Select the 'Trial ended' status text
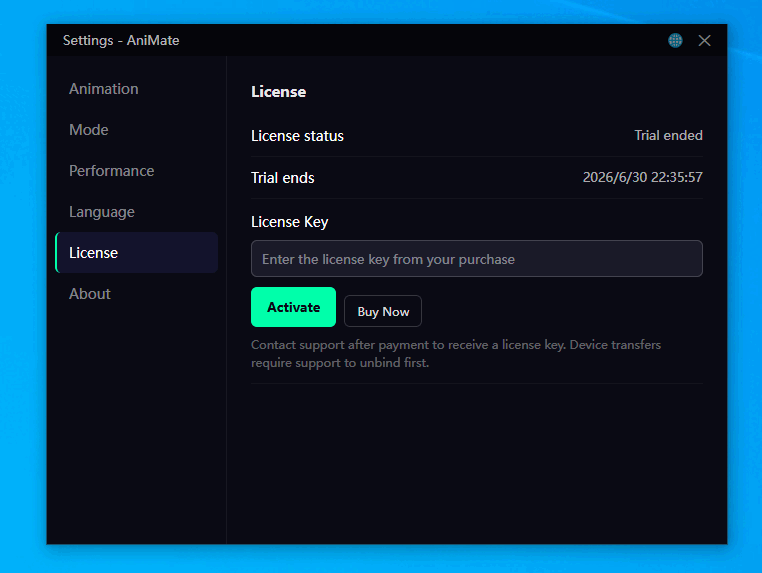This screenshot has height=573, width=762. tap(668, 136)
